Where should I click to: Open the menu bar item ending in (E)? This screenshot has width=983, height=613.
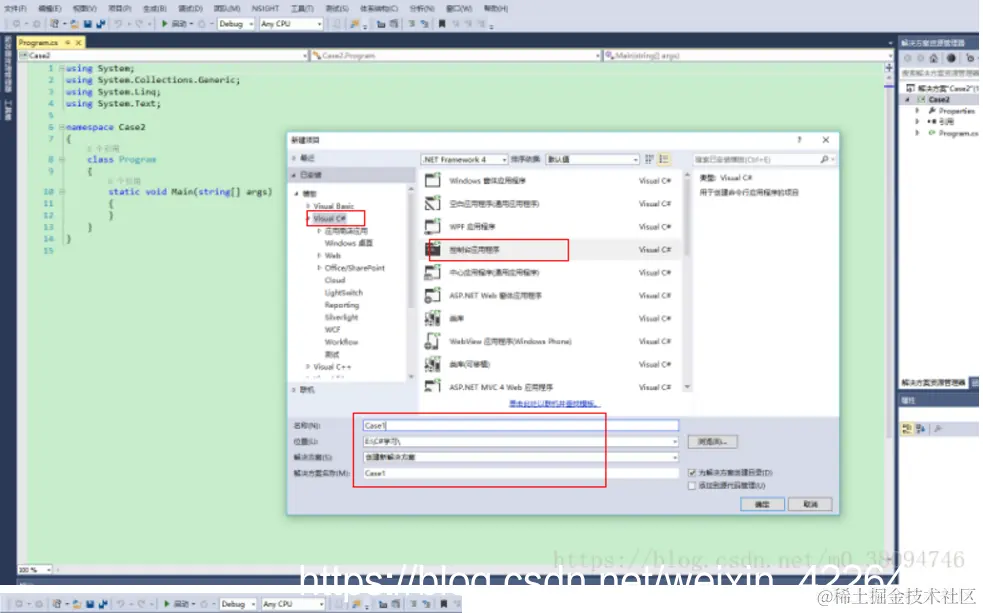tap(50, 8)
